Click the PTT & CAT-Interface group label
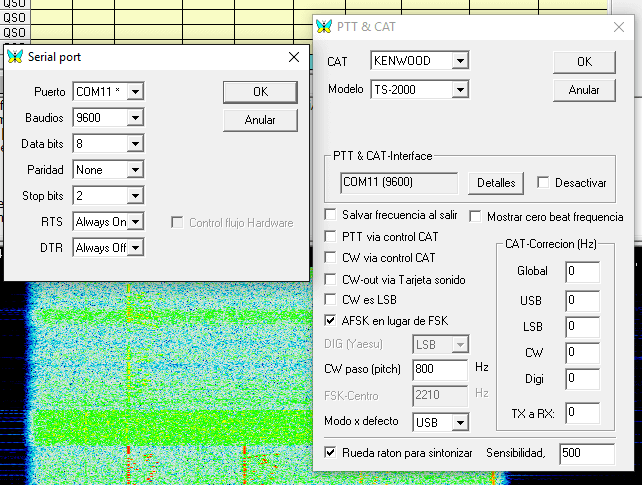Viewport: 642px width, 485px height. (x=382, y=156)
